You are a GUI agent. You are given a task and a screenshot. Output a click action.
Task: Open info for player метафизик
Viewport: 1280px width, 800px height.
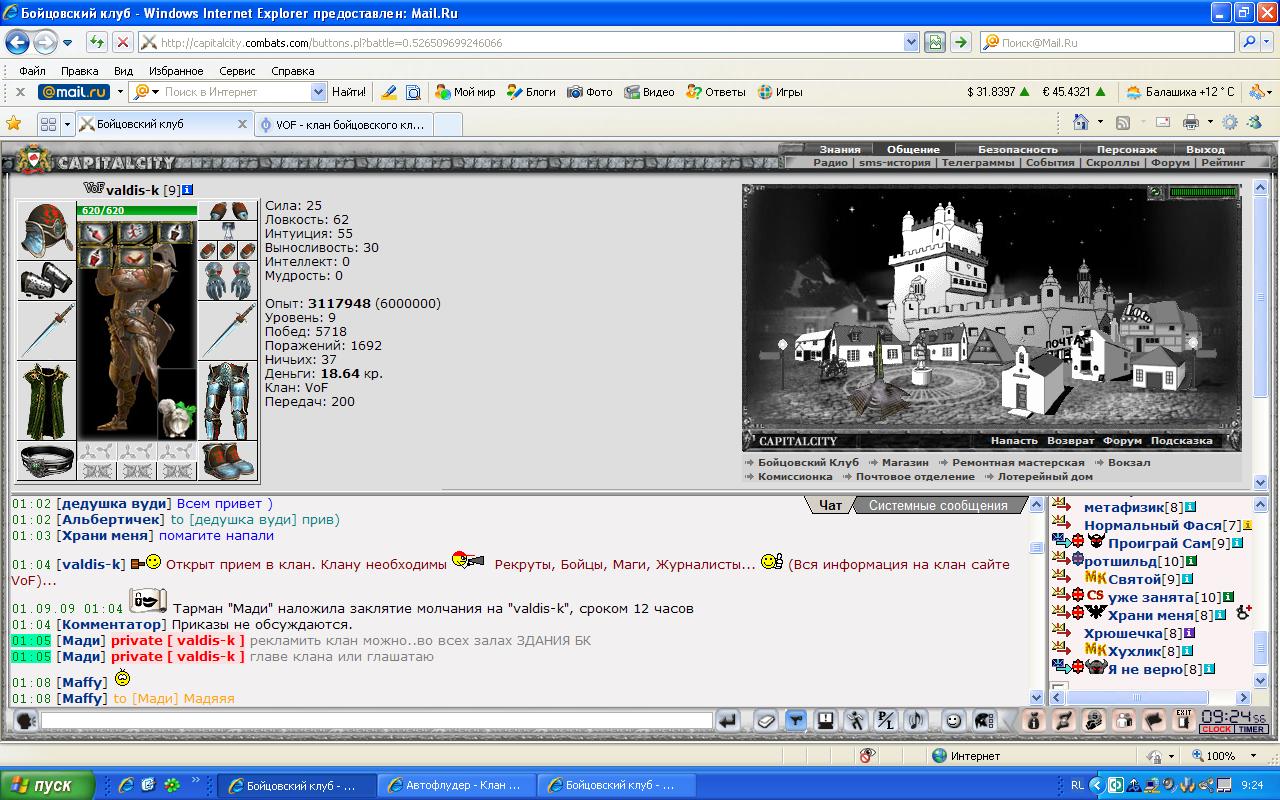tap(1190, 507)
